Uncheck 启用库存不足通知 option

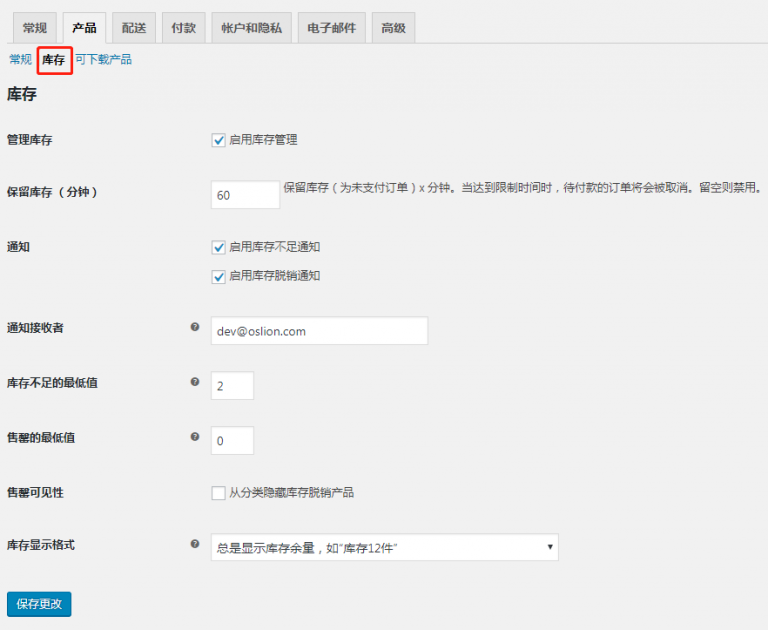point(219,246)
